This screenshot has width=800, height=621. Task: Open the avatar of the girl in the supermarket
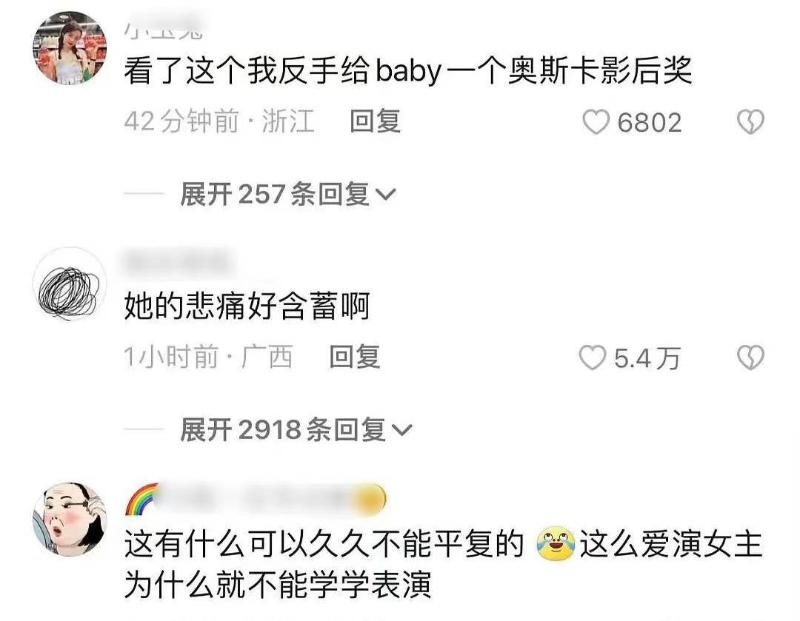(x=70, y=47)
